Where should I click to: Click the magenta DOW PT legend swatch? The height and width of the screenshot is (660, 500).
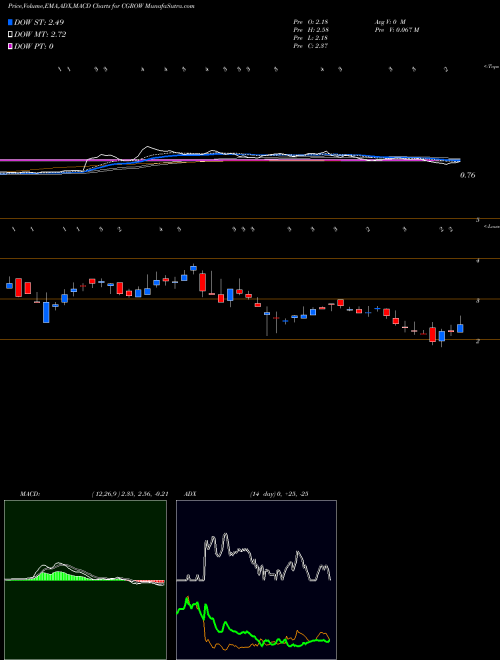click(x=11, y=46)
